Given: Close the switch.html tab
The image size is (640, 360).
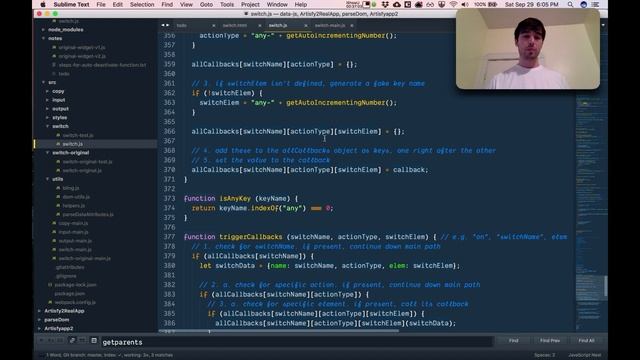Looking at the screenshot, I should point(260,25).
